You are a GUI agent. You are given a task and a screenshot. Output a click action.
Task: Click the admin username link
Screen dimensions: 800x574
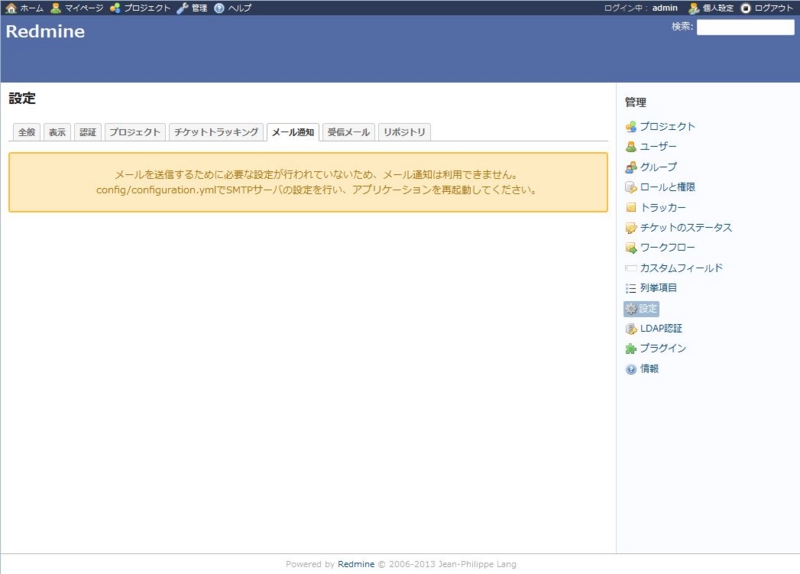665,8
